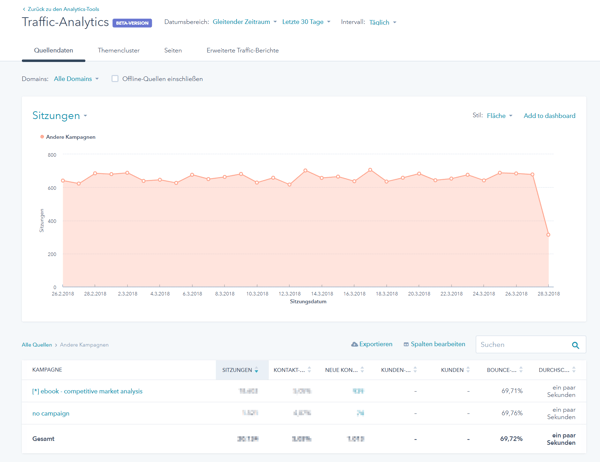Click the Exportieren button
Screen dimensions: 600x462
pos(372,344)
